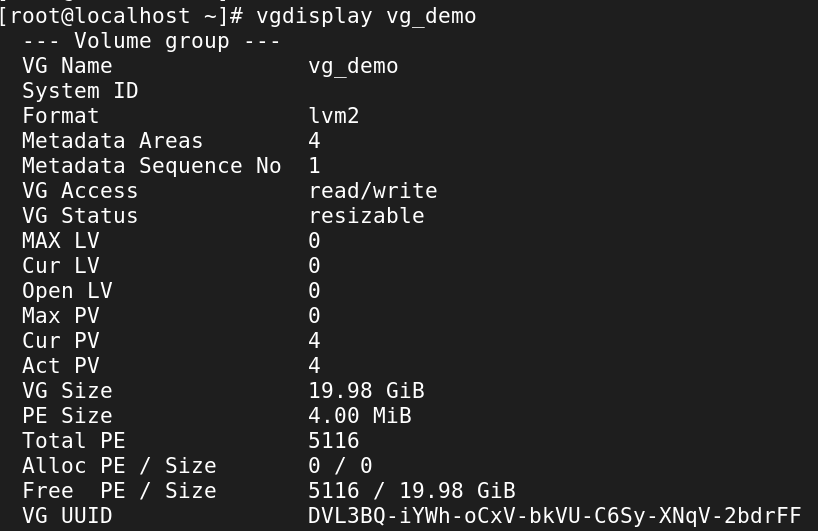
Task: Click the Cur LV label
Action: click(x=60, y=266)
